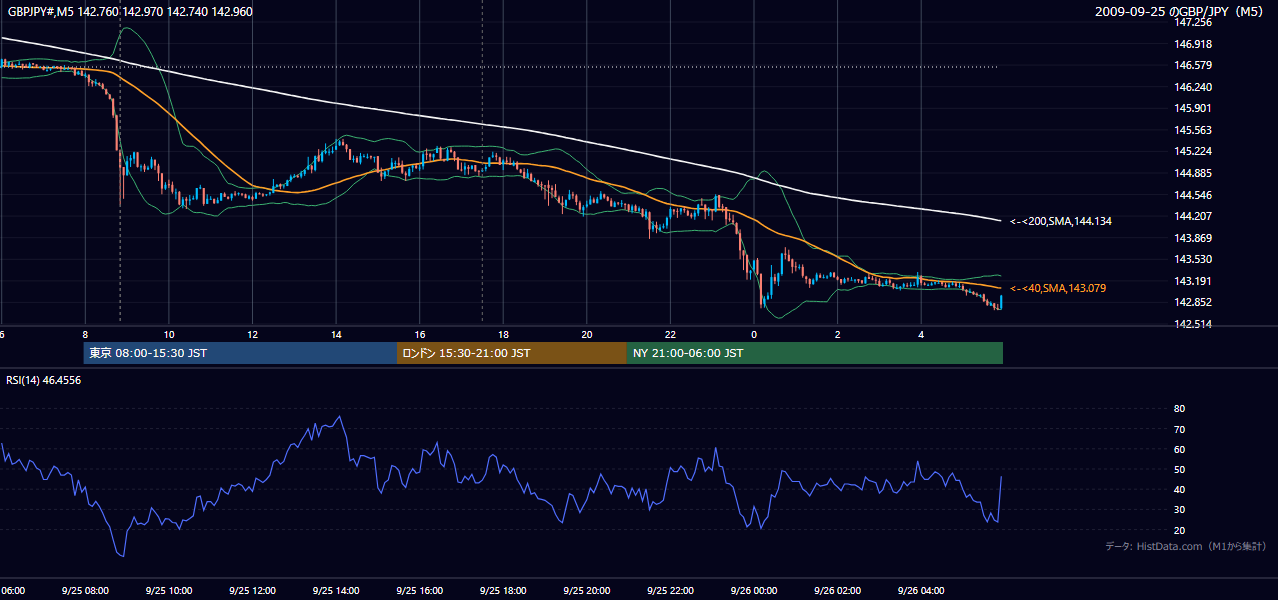Click RSI scale value 40
This screenshot has width=1278, height=600.
pos(1179,489)
